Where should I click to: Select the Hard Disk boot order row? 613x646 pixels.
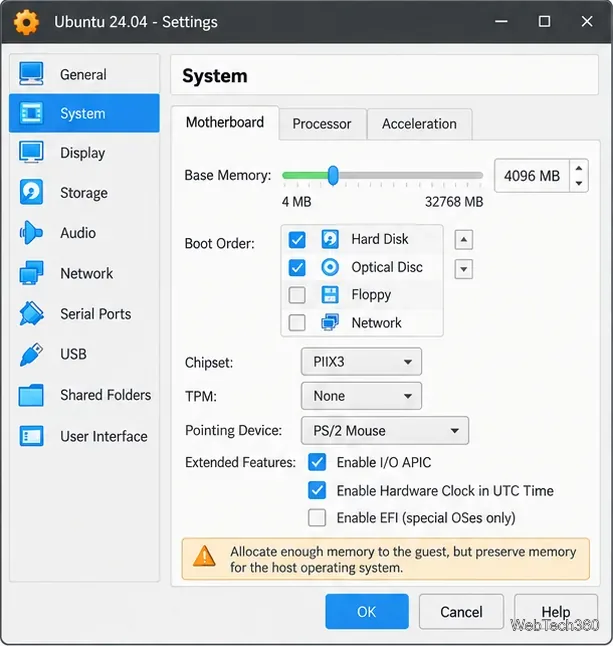(x=362, y=239)
